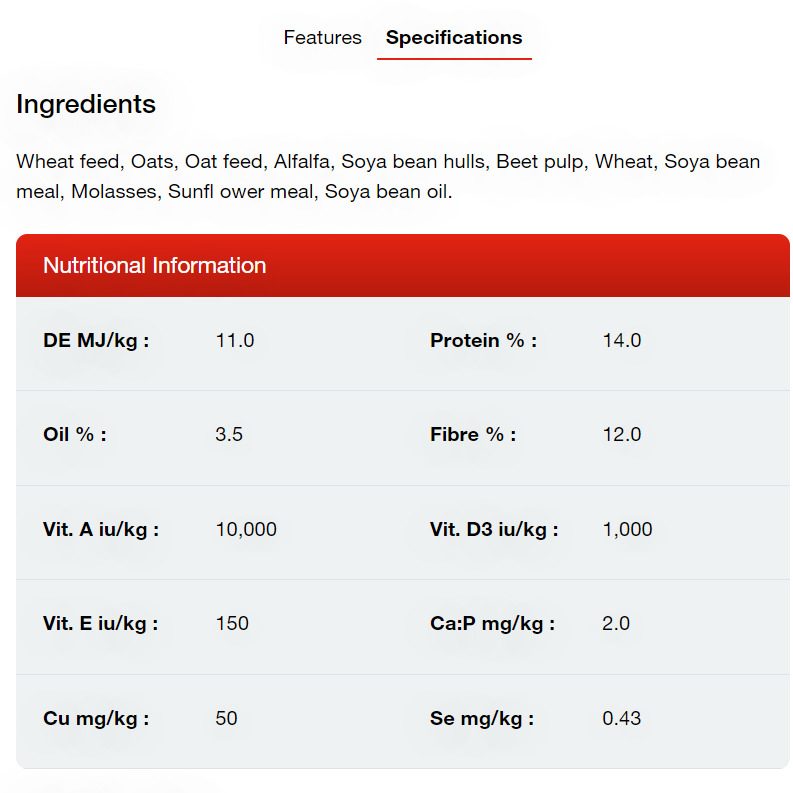Click the Oil % label
The image size is (793, 793).
coord(75,435)
